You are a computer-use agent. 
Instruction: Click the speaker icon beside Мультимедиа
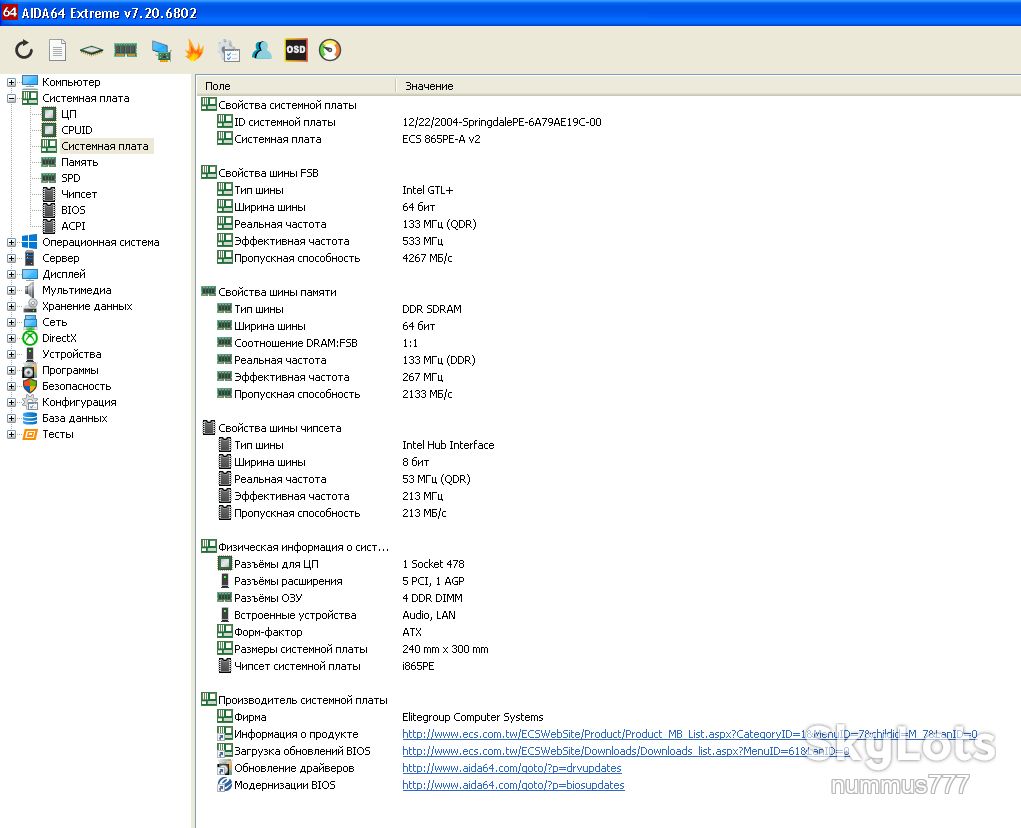(x=30, y=290)
